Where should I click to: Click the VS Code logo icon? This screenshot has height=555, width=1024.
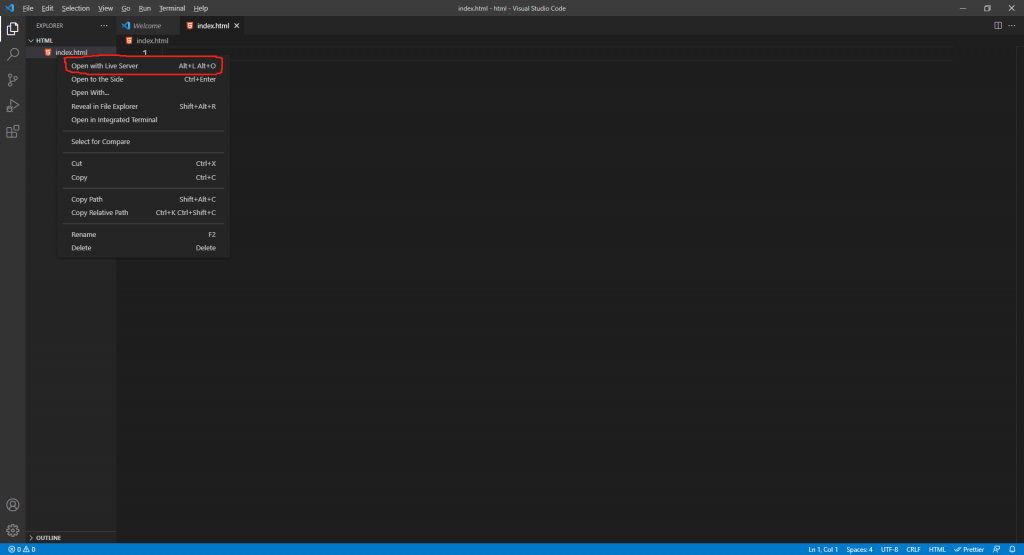tap(10, 8)
